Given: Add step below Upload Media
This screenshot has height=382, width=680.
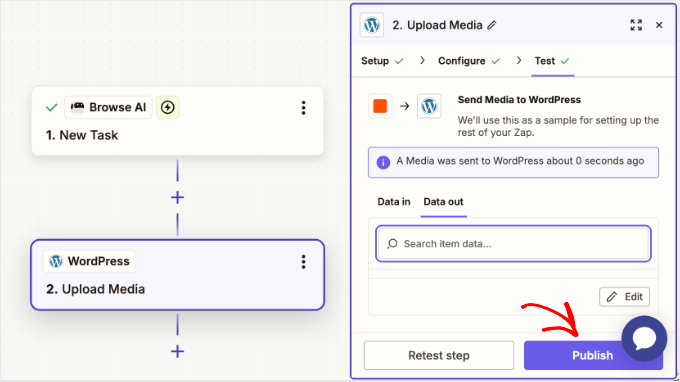Looking at the screenshot, I should click(177, 351).
